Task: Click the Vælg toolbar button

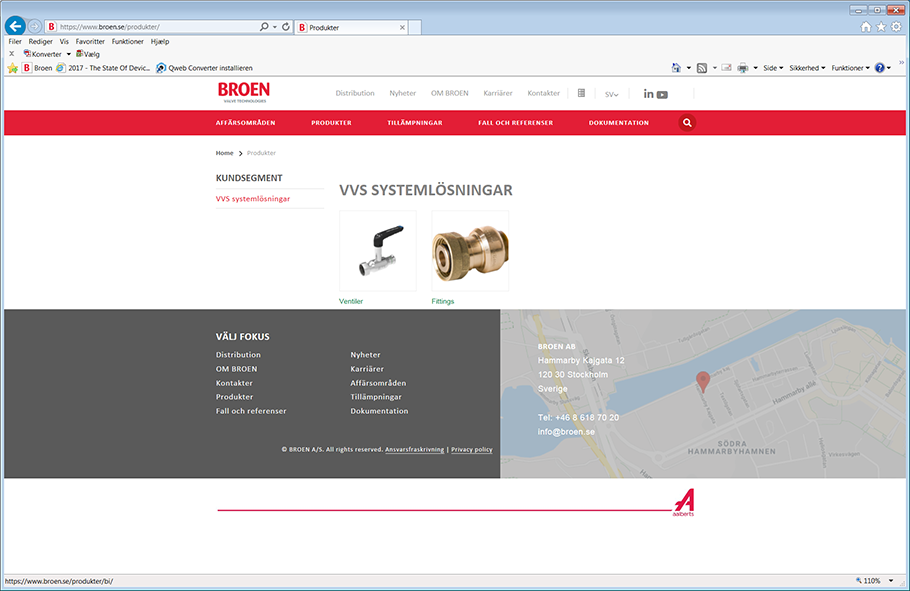Action: tap(88, 54)
